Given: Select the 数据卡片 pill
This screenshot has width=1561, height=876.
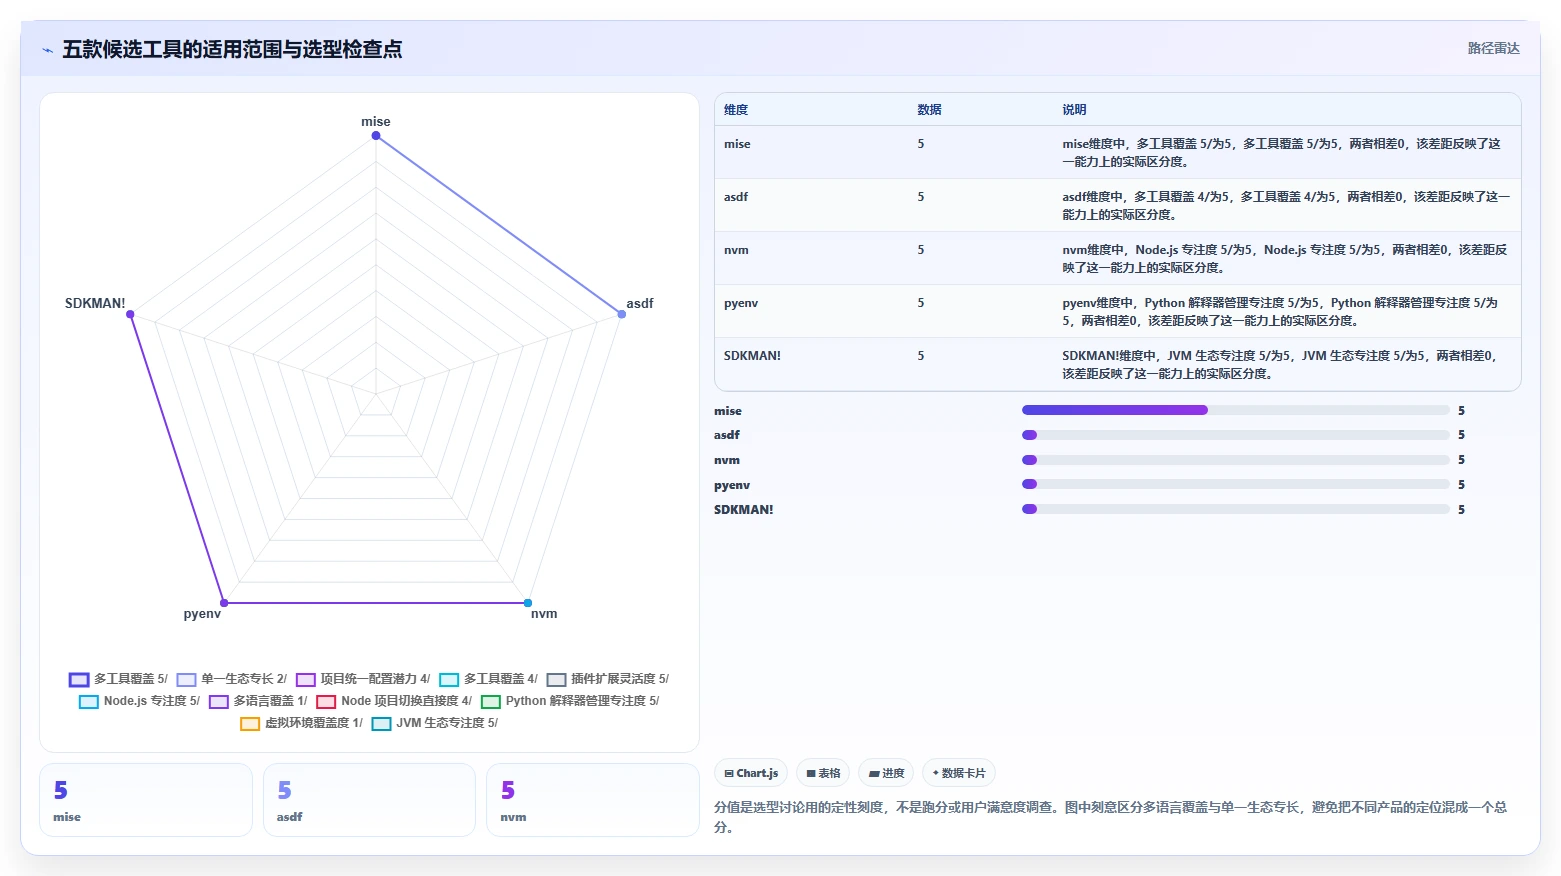Looking at the screenshot, I should (x=959, y=773).
